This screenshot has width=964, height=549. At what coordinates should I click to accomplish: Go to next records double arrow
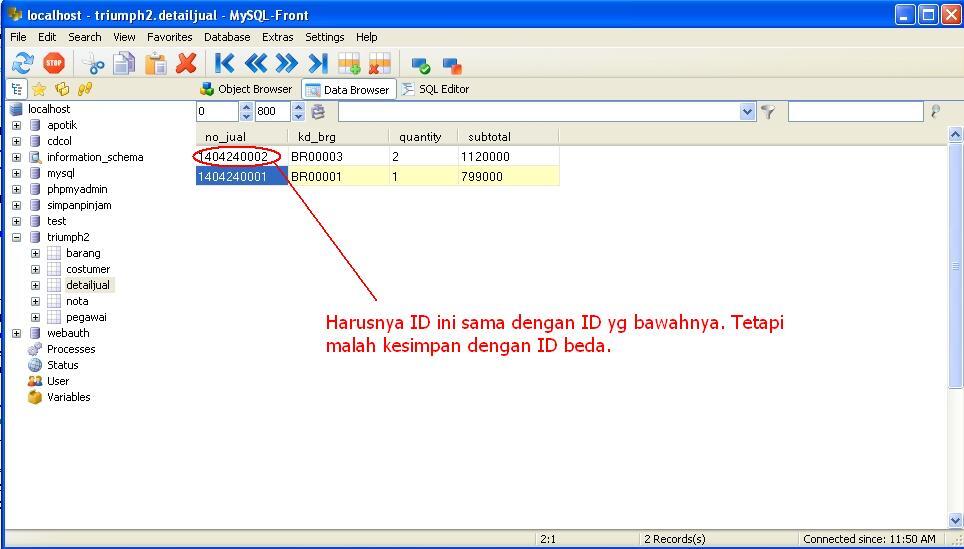[x=286, y=63]
